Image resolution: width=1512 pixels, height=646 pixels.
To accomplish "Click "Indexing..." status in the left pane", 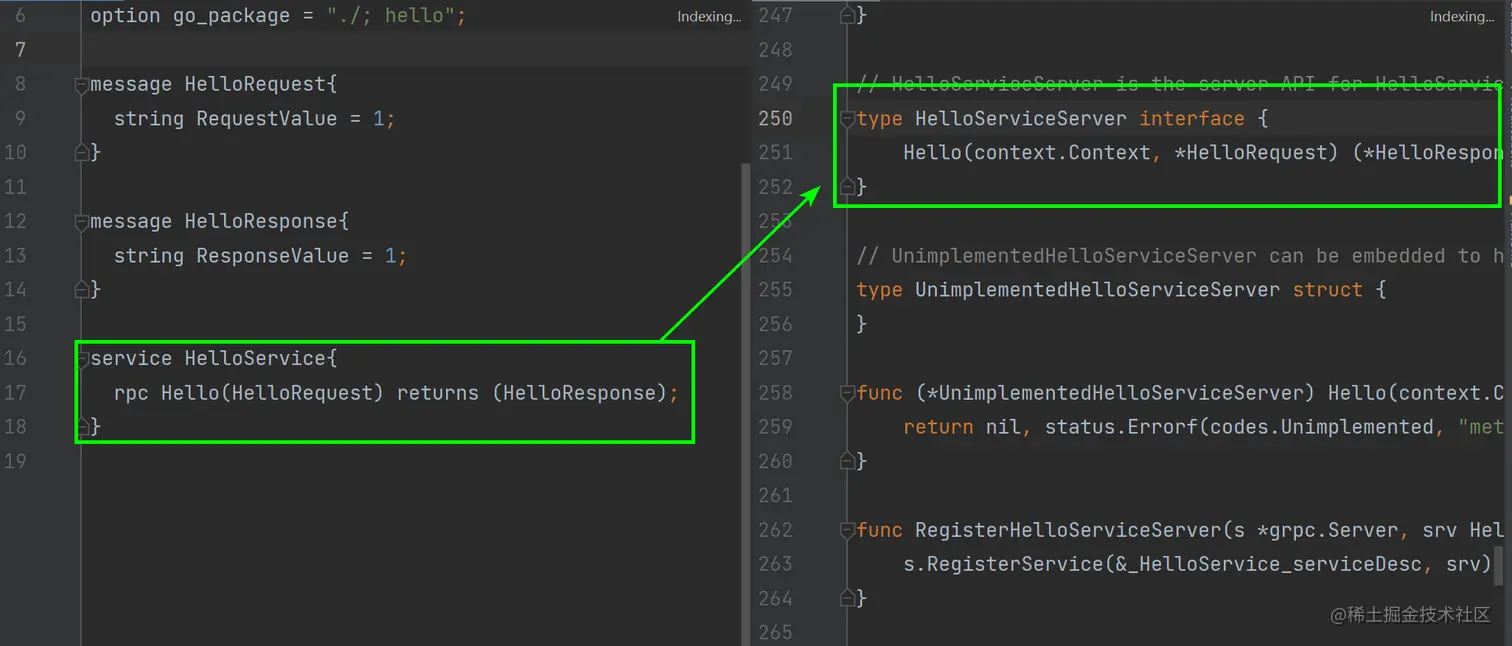I will [x=709, y=17].
